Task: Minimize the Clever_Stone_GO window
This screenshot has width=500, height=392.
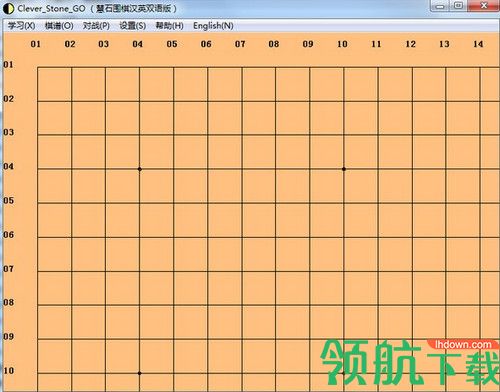Action: 440,6
